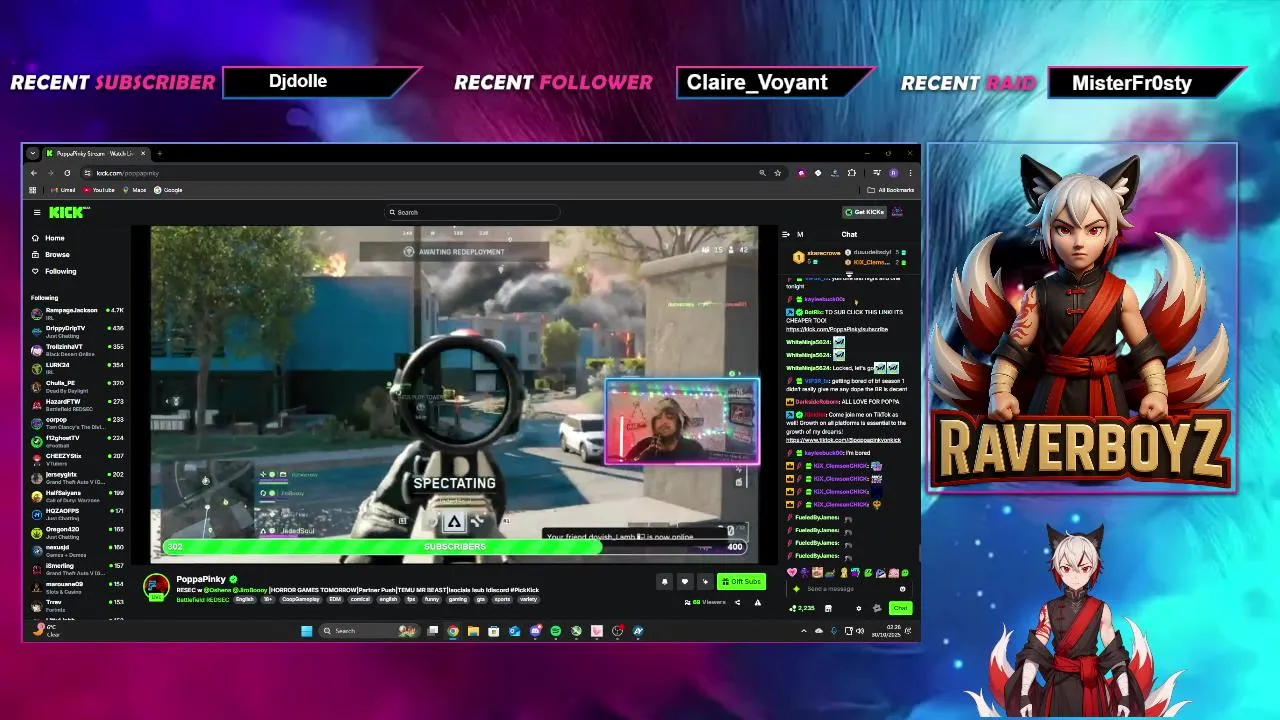Select the PoppaPinky Stream browser tab

tap(96, 153)
